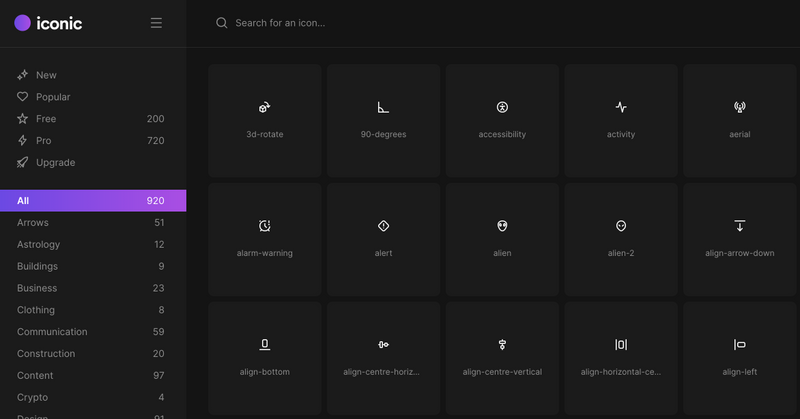Open the accessibility icon card
The height and width of the screenshot is (419, 800).
(502, 120)
